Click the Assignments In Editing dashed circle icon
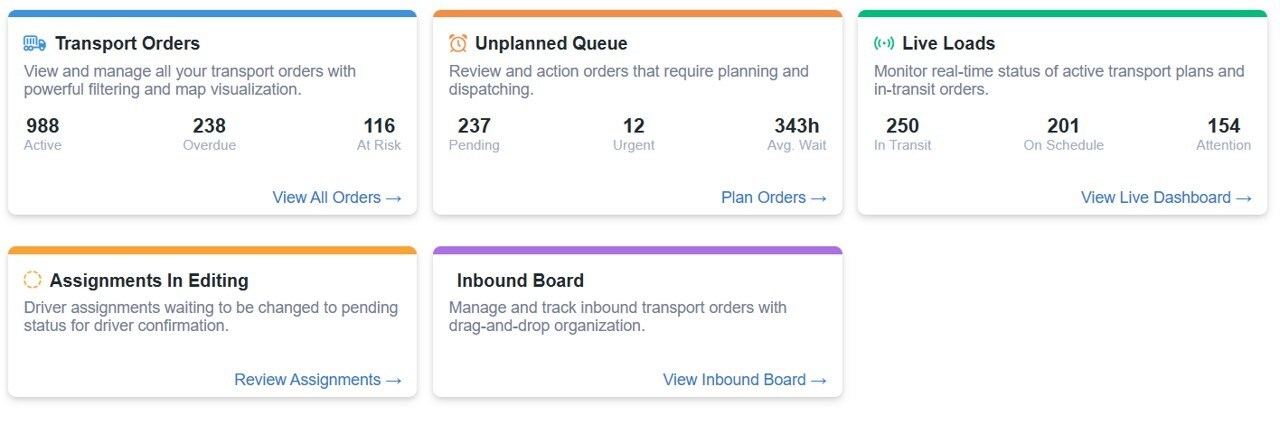 click(33, 280)
